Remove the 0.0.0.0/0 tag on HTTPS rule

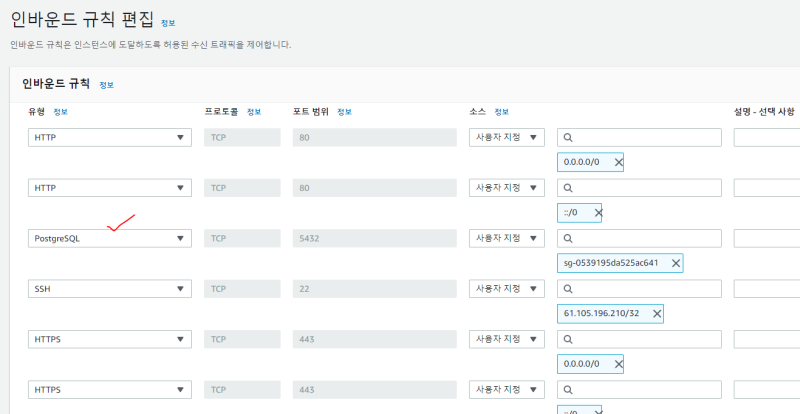pyautogui.click(x=618, y=364)
